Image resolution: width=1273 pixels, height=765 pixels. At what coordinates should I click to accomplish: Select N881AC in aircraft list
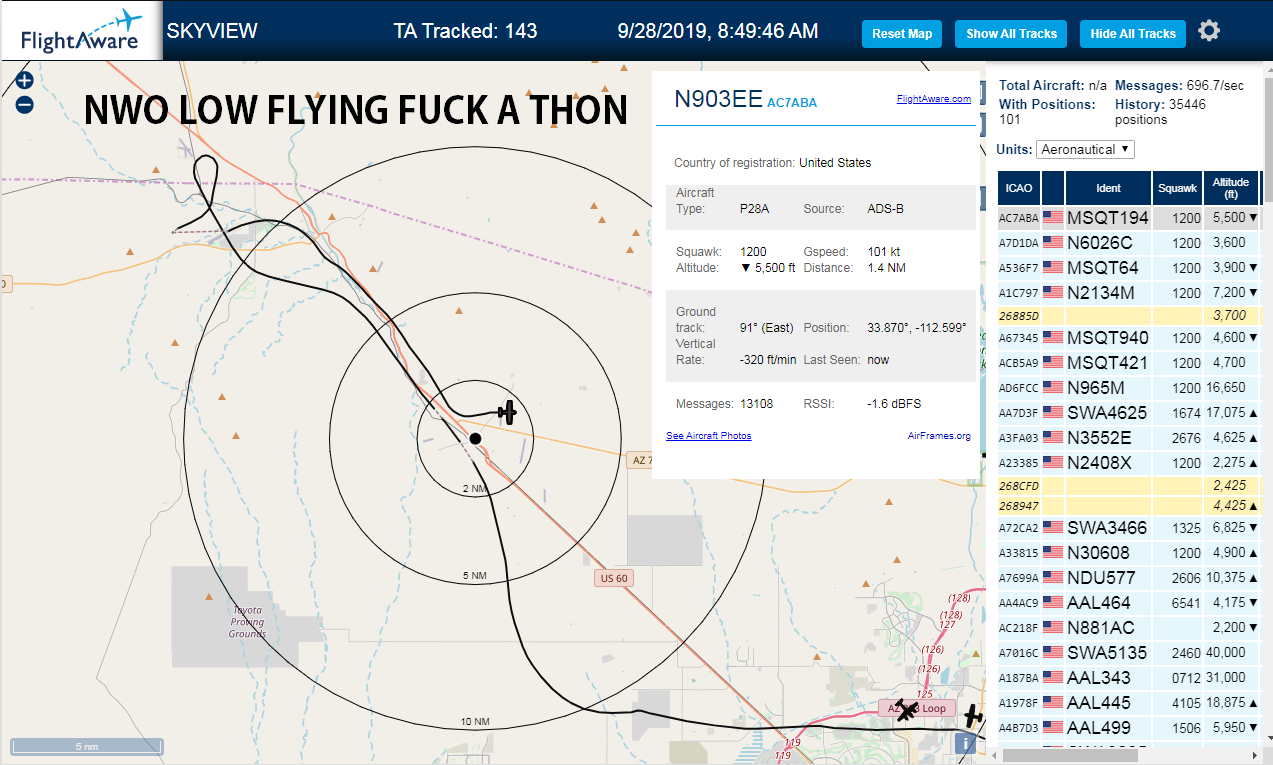coord(1128,627)
